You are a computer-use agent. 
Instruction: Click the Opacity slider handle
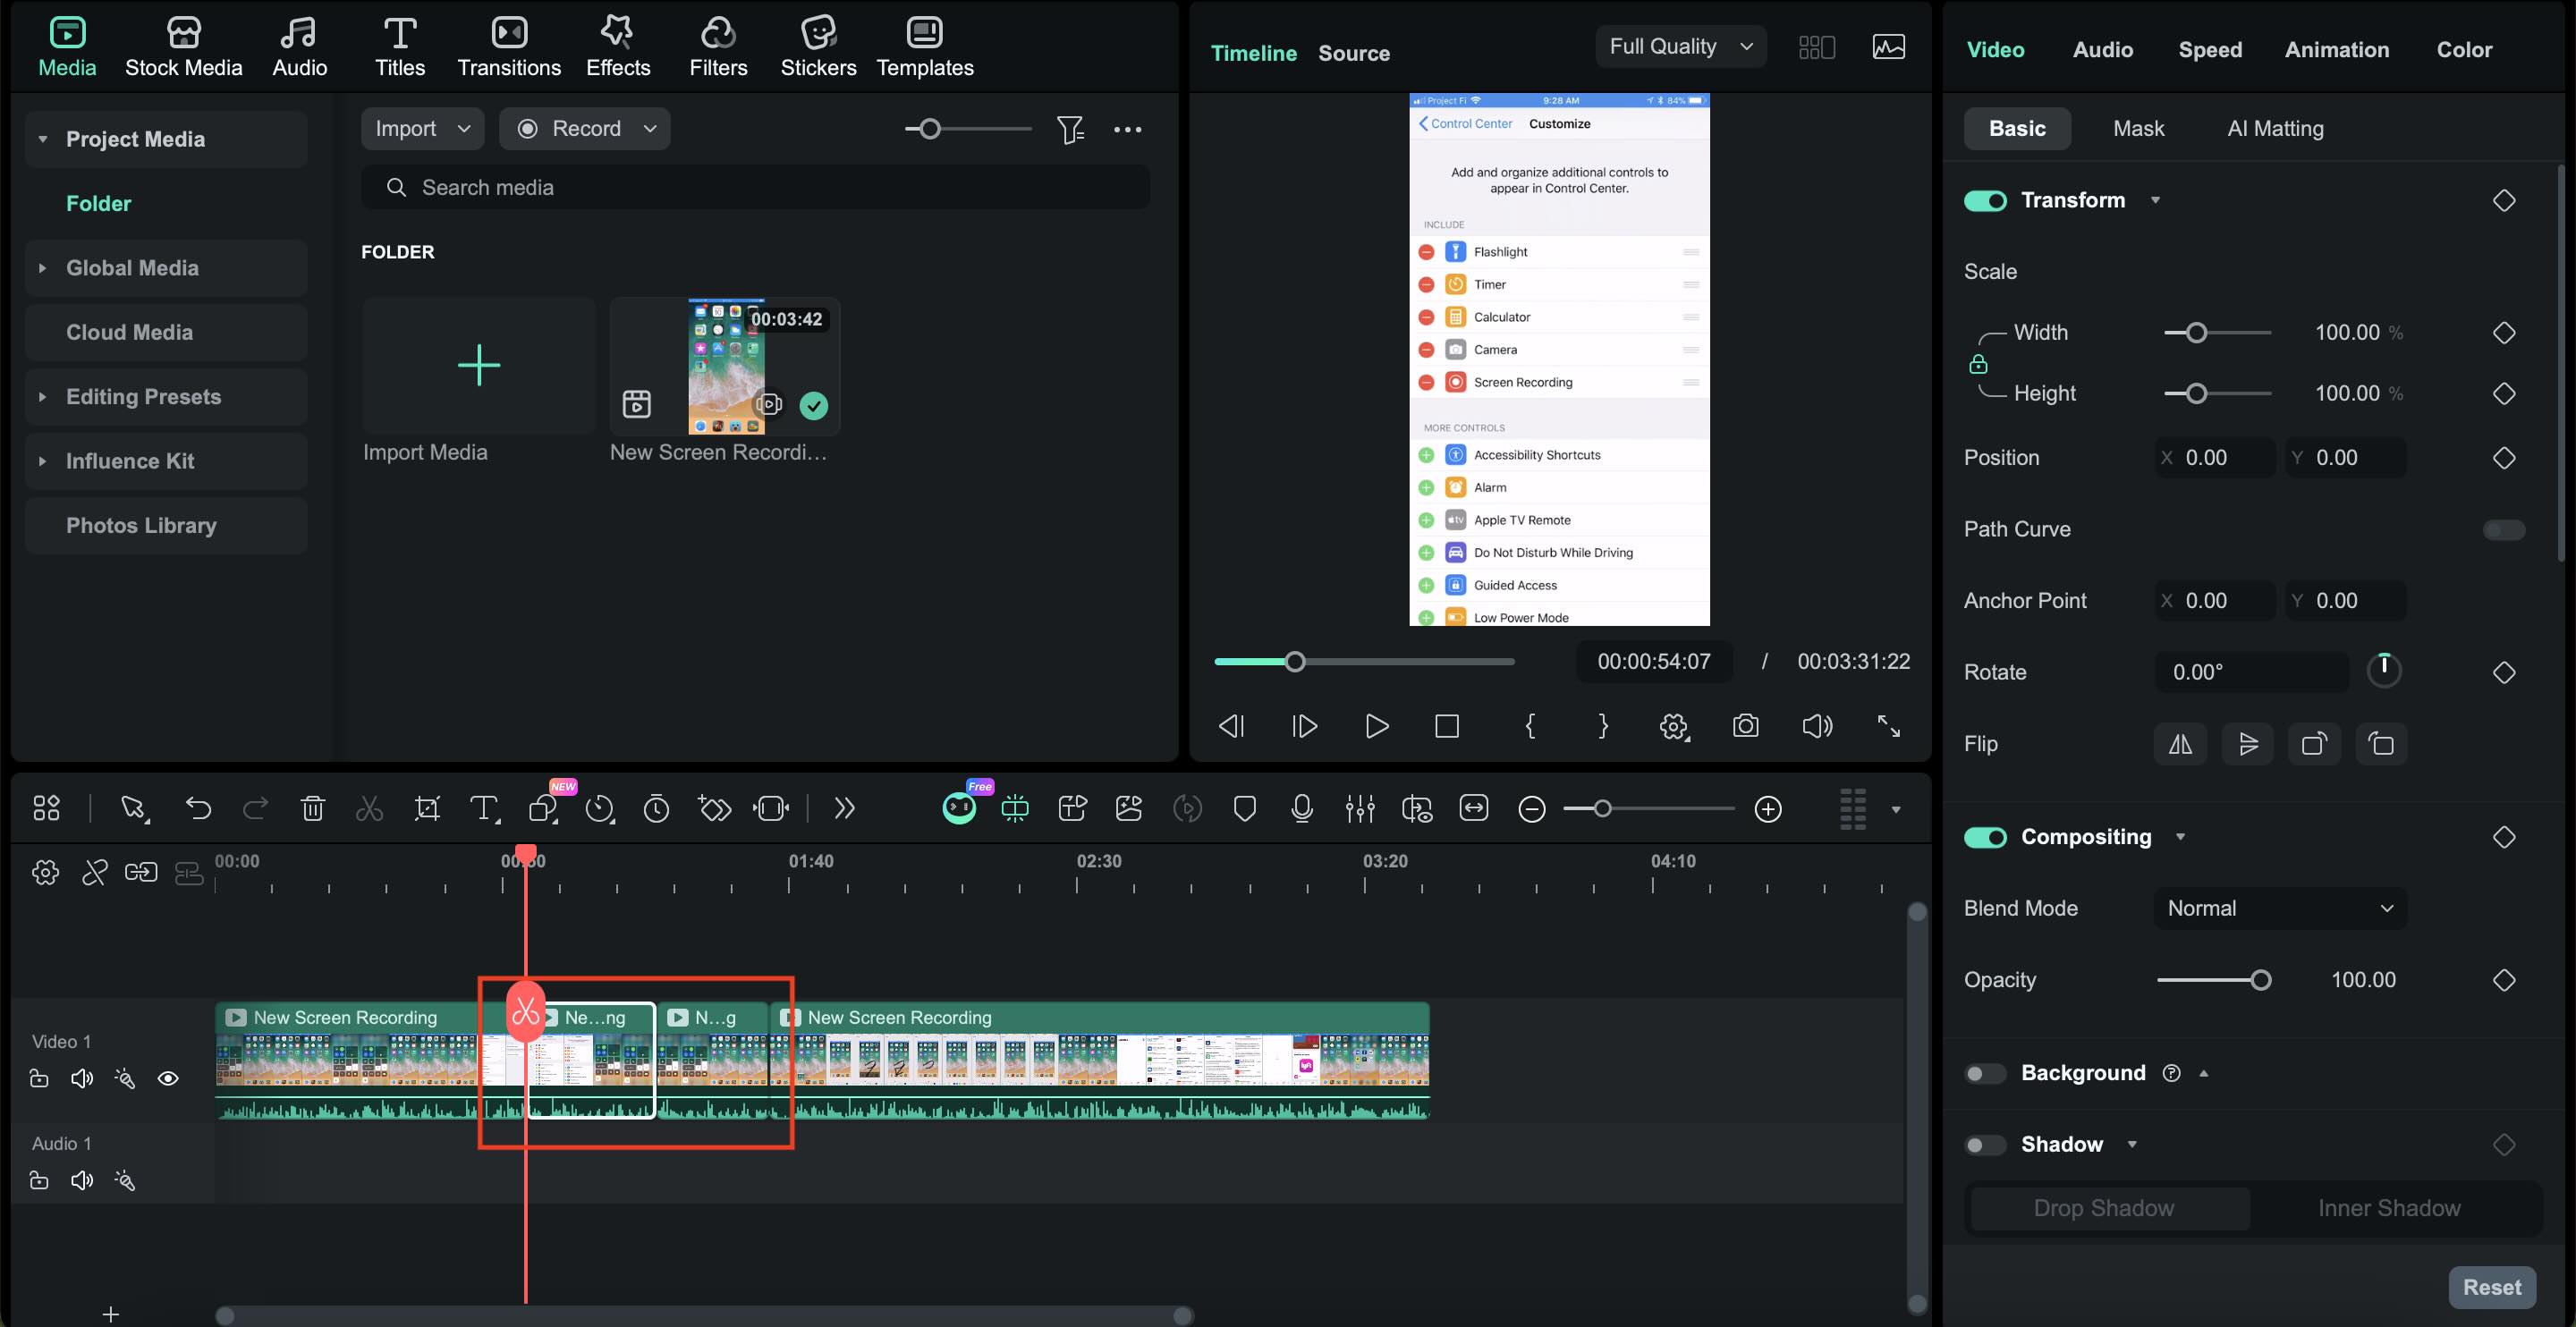(2260, 980)
